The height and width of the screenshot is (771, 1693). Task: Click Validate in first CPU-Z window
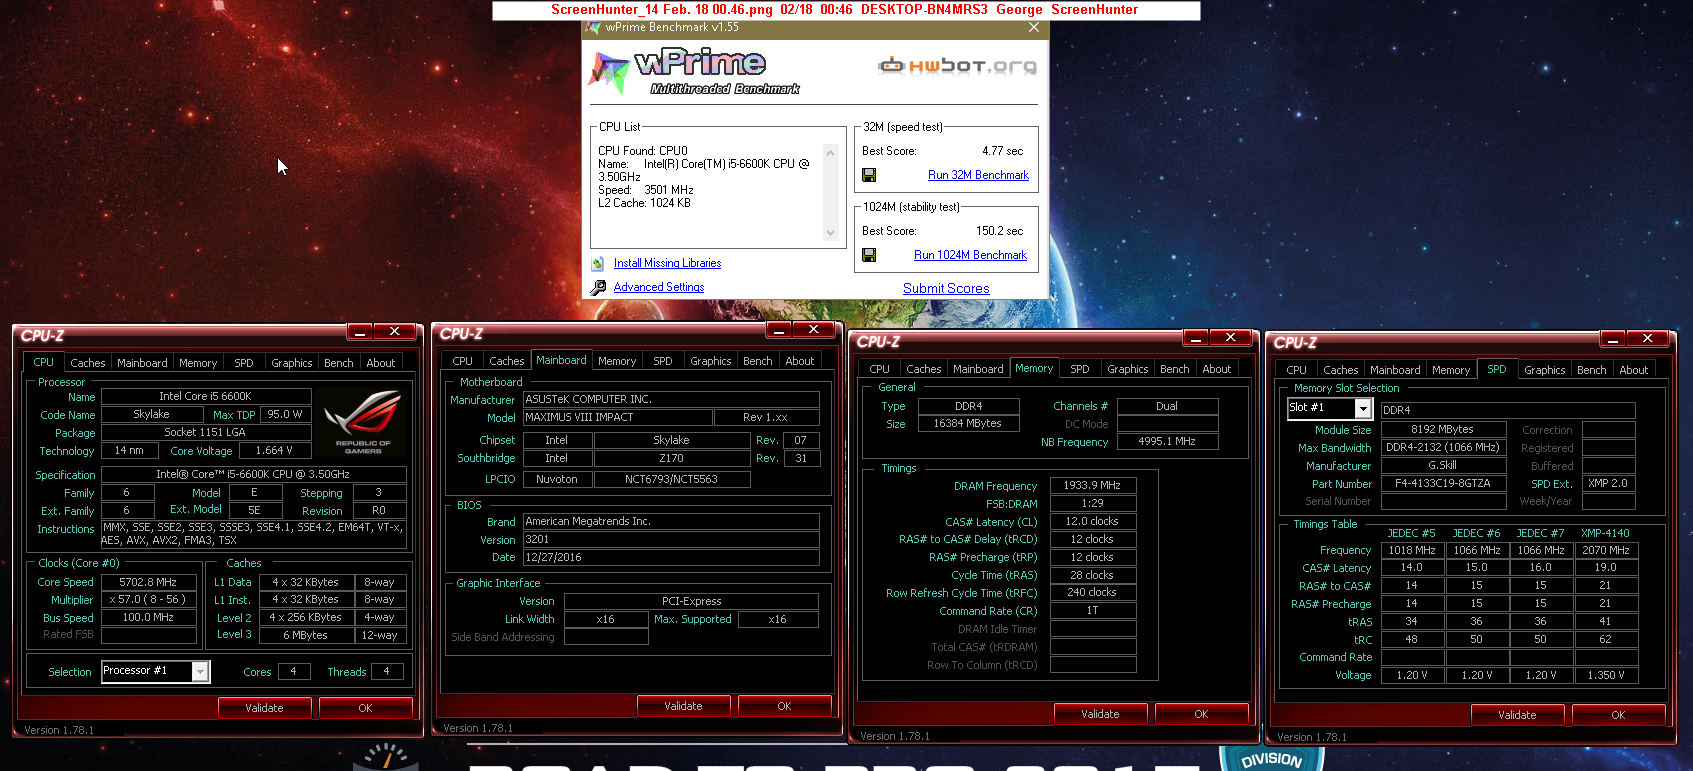265,708
